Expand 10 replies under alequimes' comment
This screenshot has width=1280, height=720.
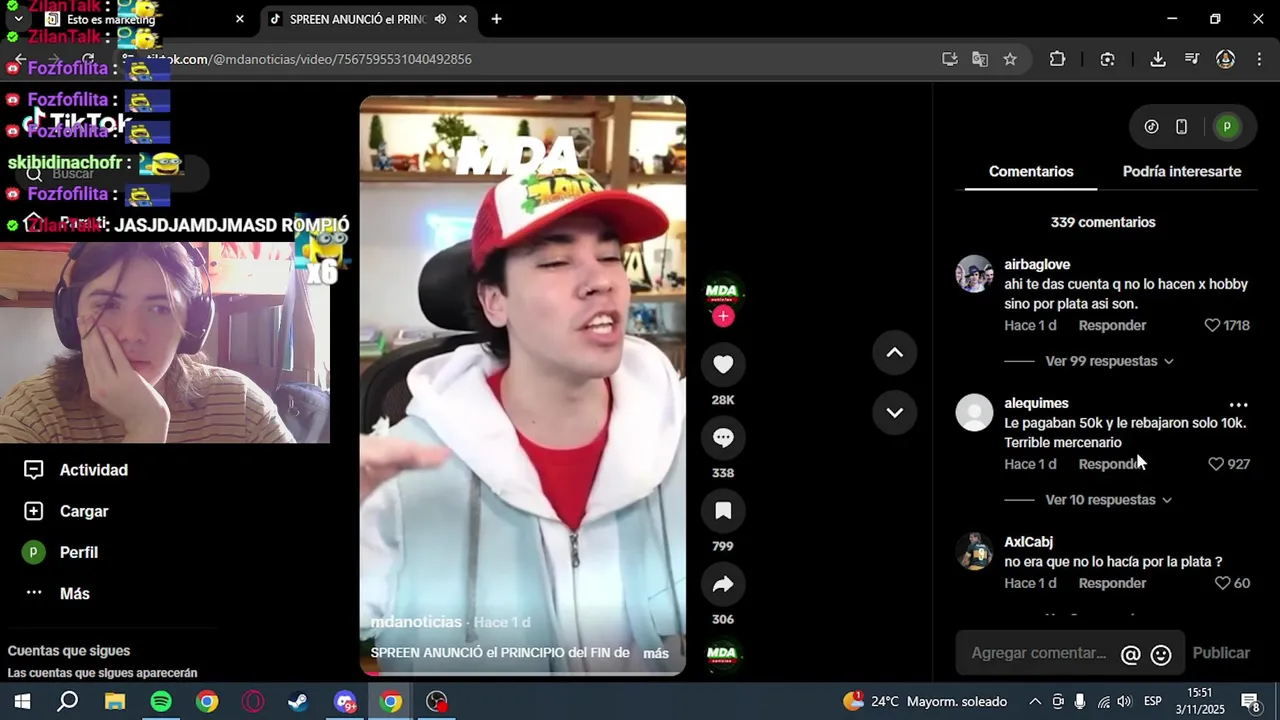pos(1109,500)
